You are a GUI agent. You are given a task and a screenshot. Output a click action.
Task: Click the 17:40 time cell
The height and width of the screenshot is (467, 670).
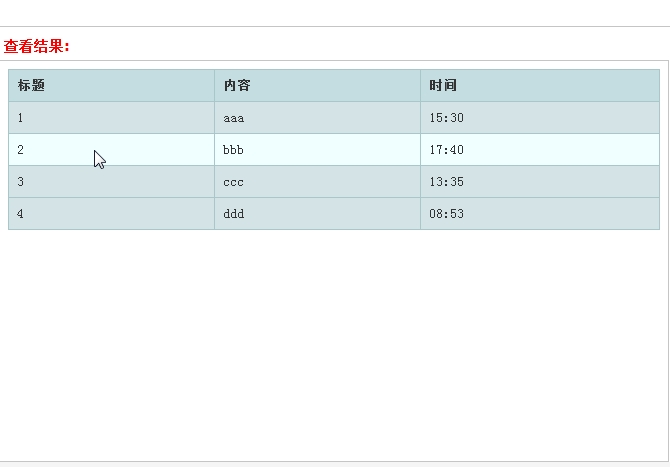point(540,150)
